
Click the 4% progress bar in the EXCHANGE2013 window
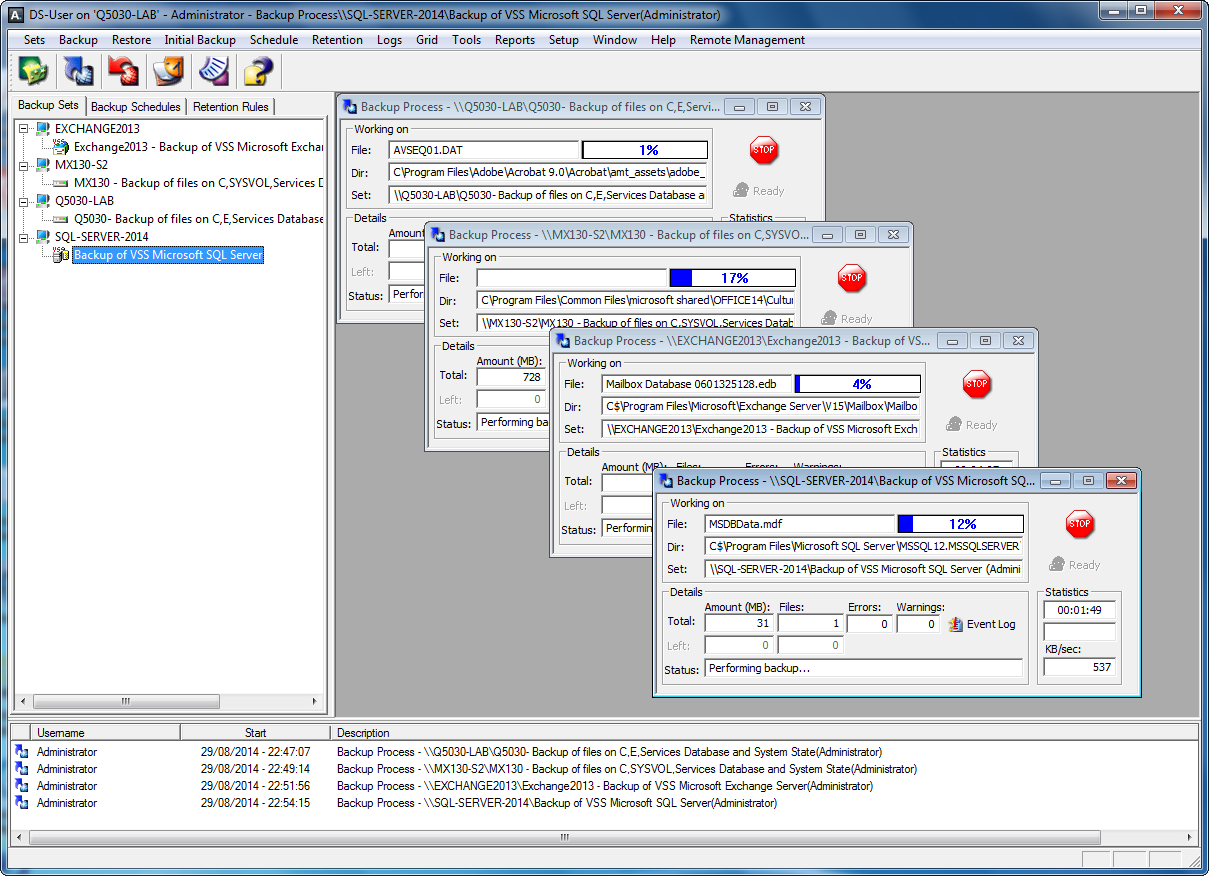[x=857, y=384]
